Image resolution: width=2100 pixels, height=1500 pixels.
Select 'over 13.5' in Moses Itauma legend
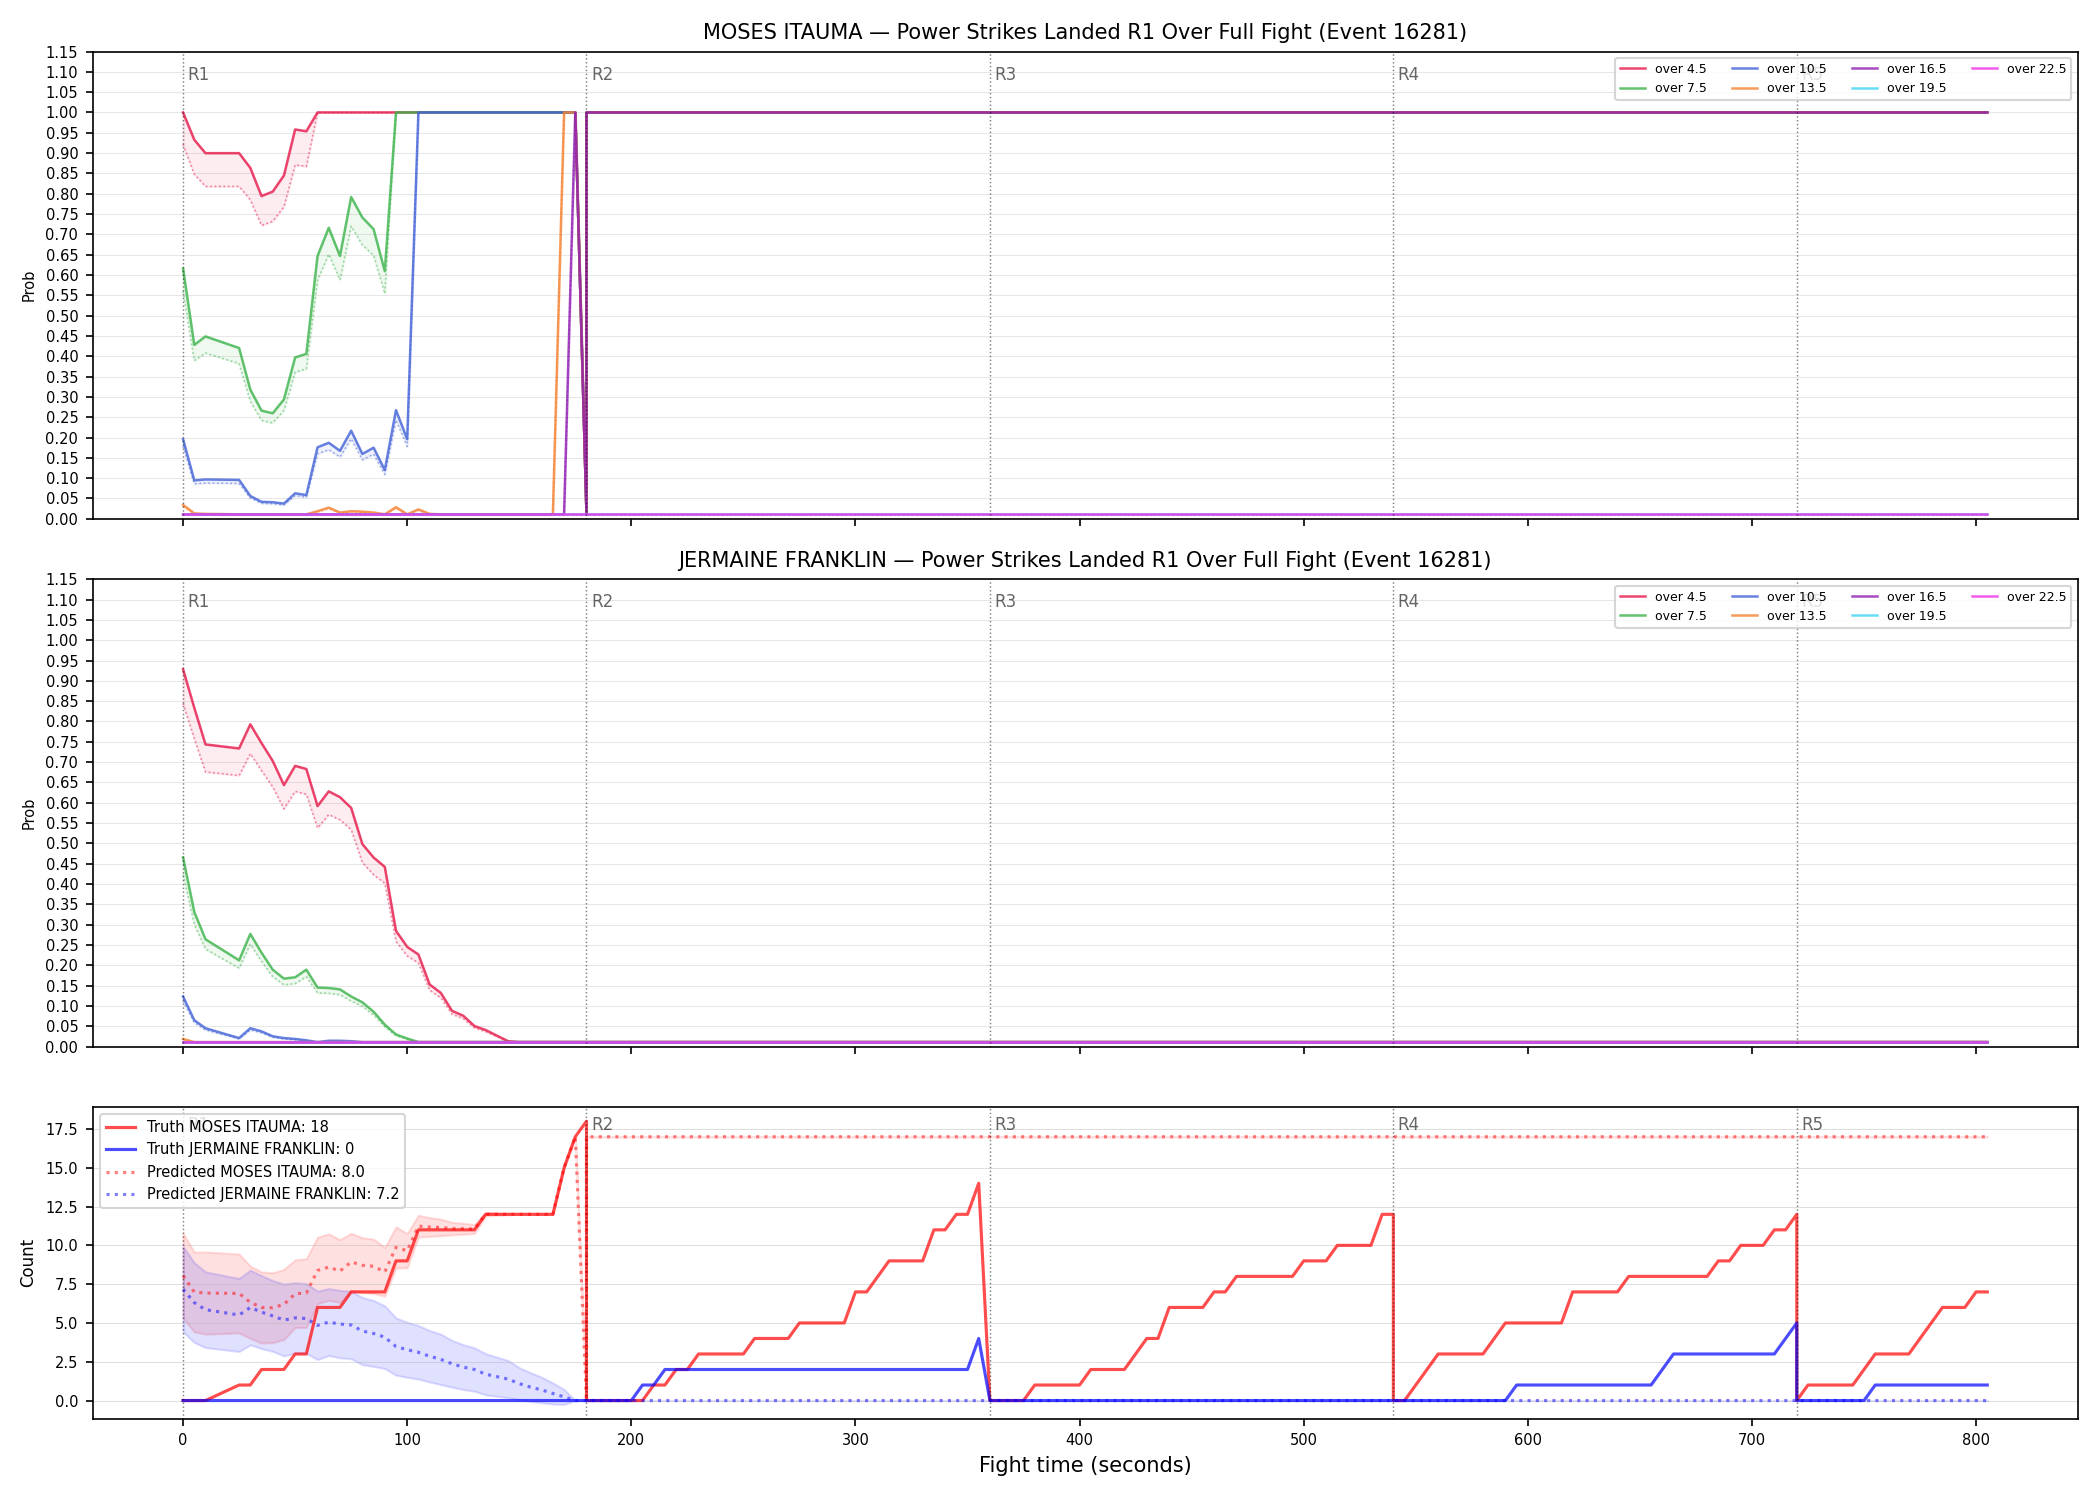1778,88
